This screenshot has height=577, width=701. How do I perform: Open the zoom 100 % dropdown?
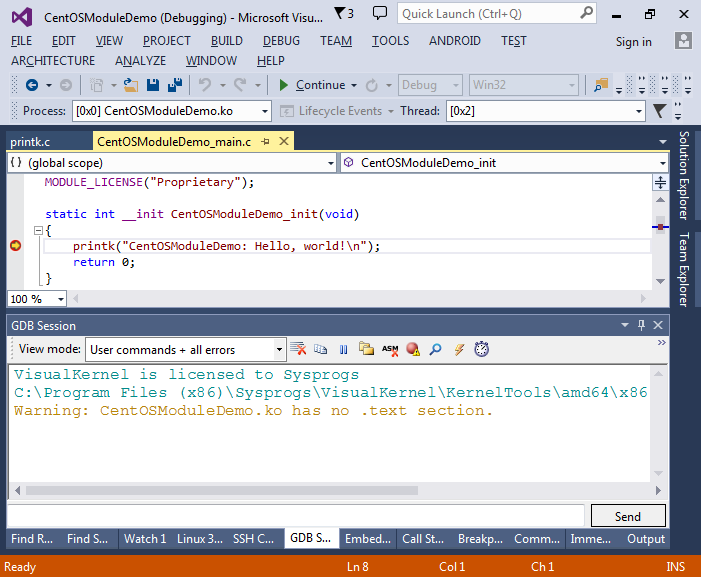point(61,299)
